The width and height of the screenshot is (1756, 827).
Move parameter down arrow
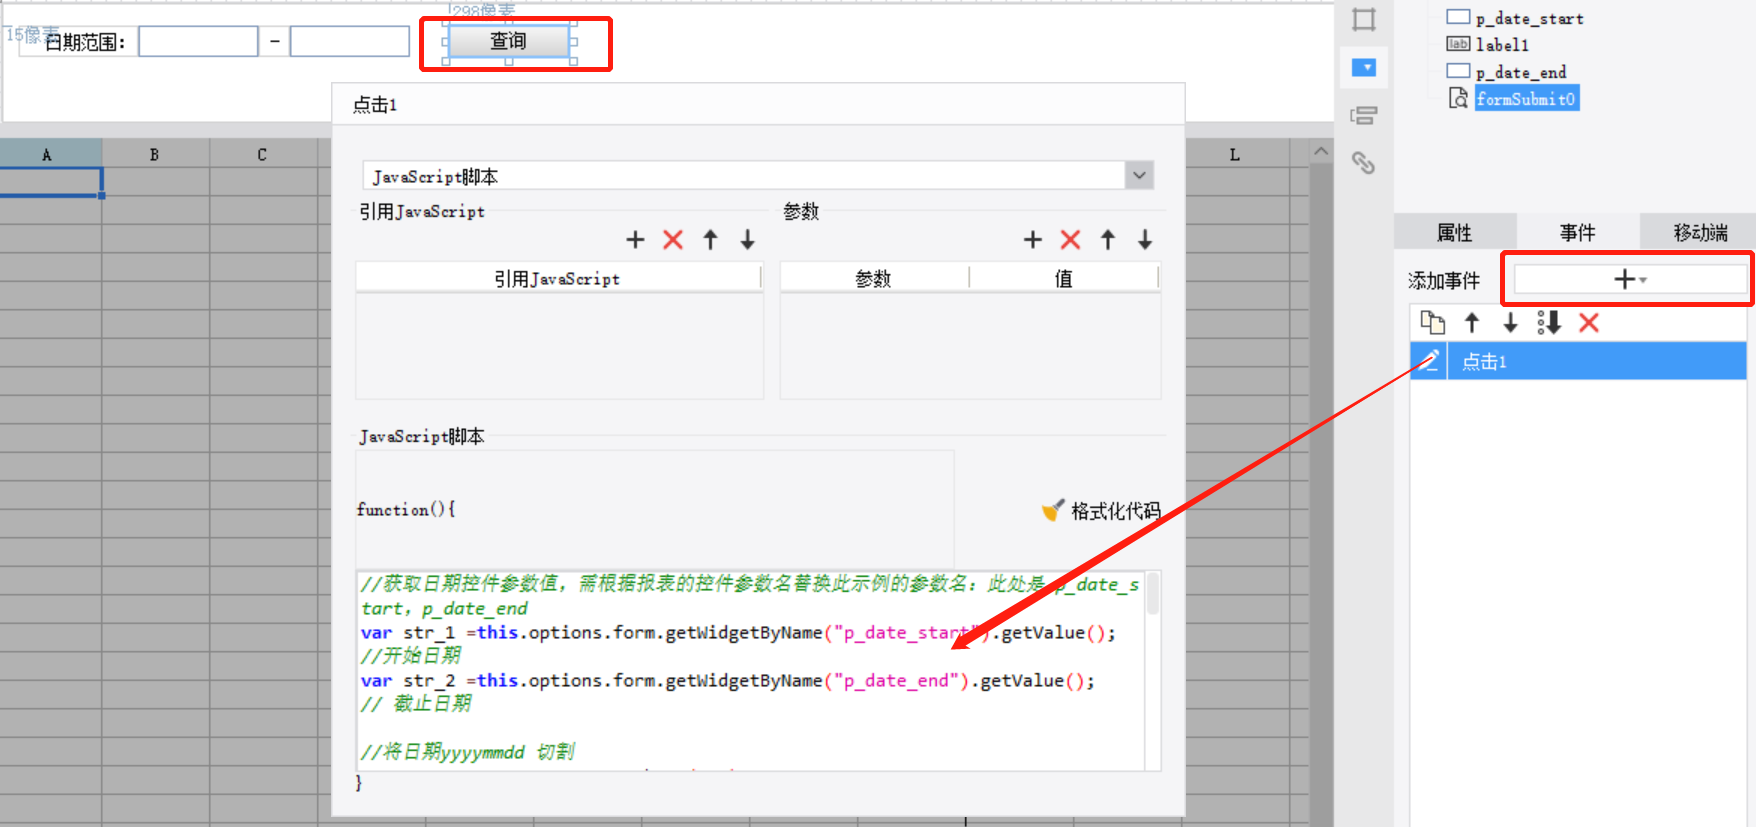pos(1145,240)
